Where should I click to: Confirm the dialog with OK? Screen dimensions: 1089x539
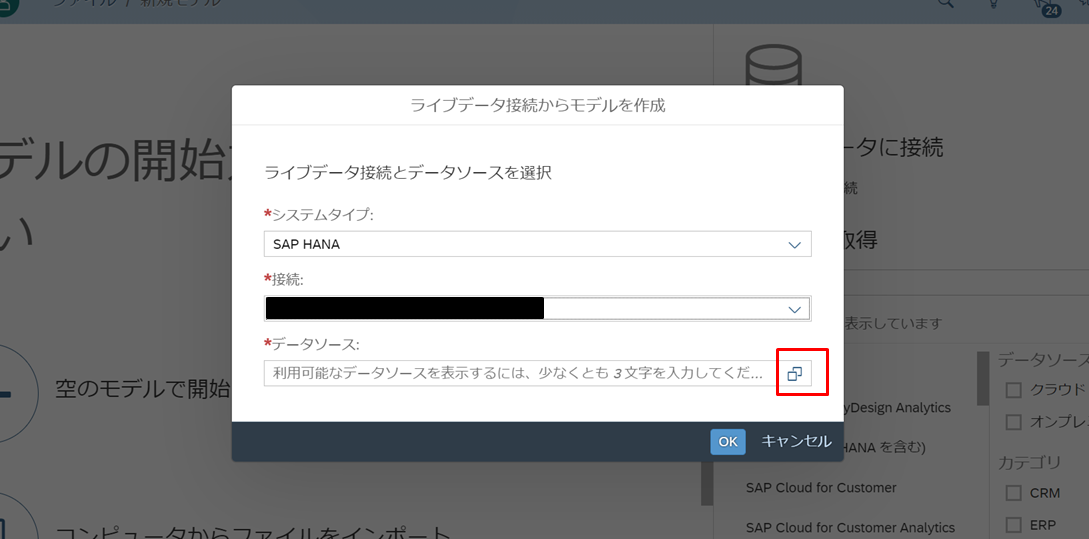[728, 442]
